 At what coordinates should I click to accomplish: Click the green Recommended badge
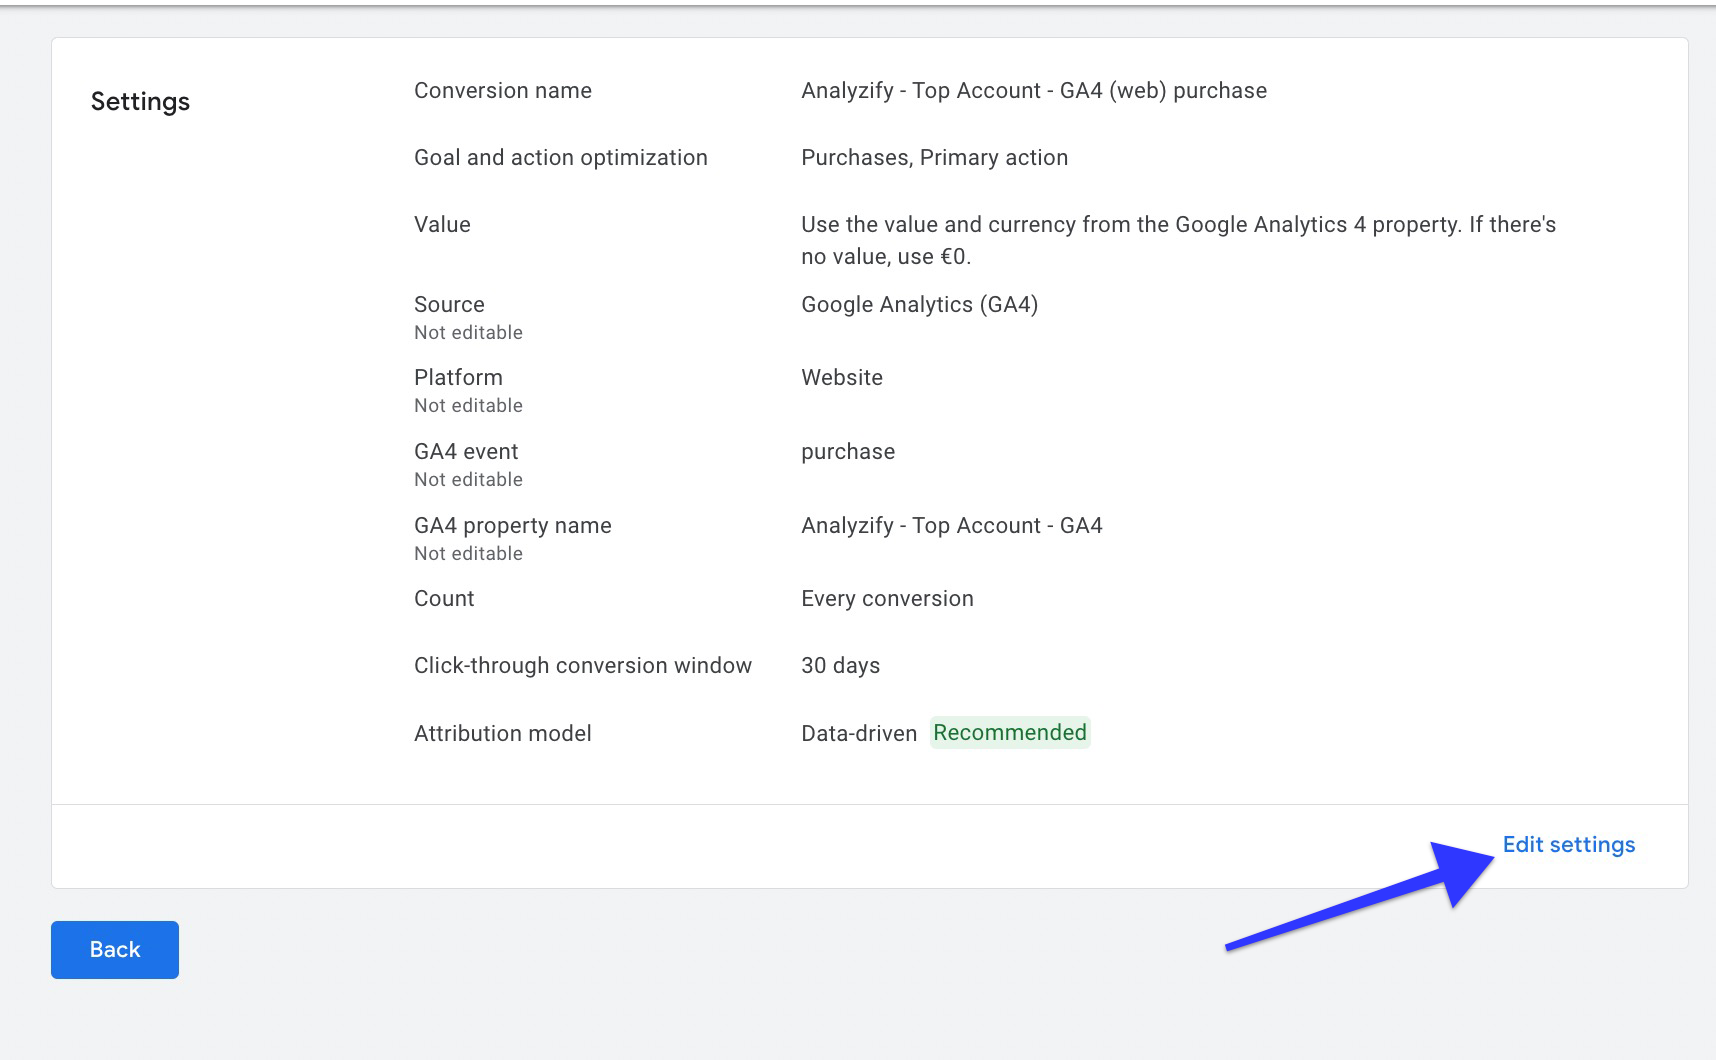[1010, 733]
